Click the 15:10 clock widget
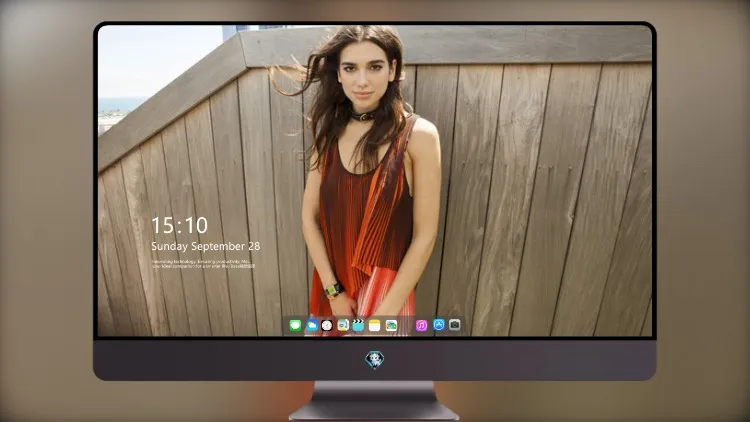The width and height of the screenshot is (750, 422). point(179,225)
